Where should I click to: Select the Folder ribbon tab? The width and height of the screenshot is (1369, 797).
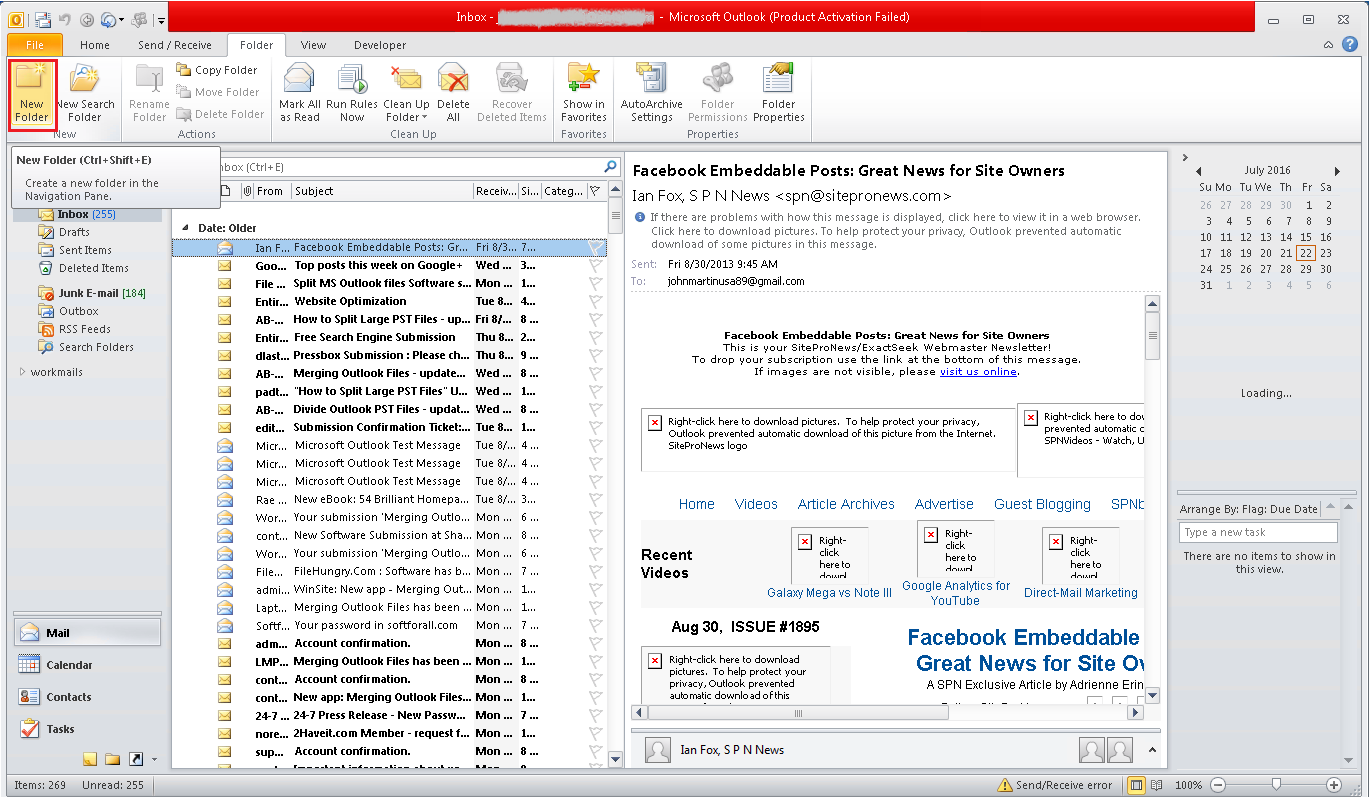click(x=257, y=45)
